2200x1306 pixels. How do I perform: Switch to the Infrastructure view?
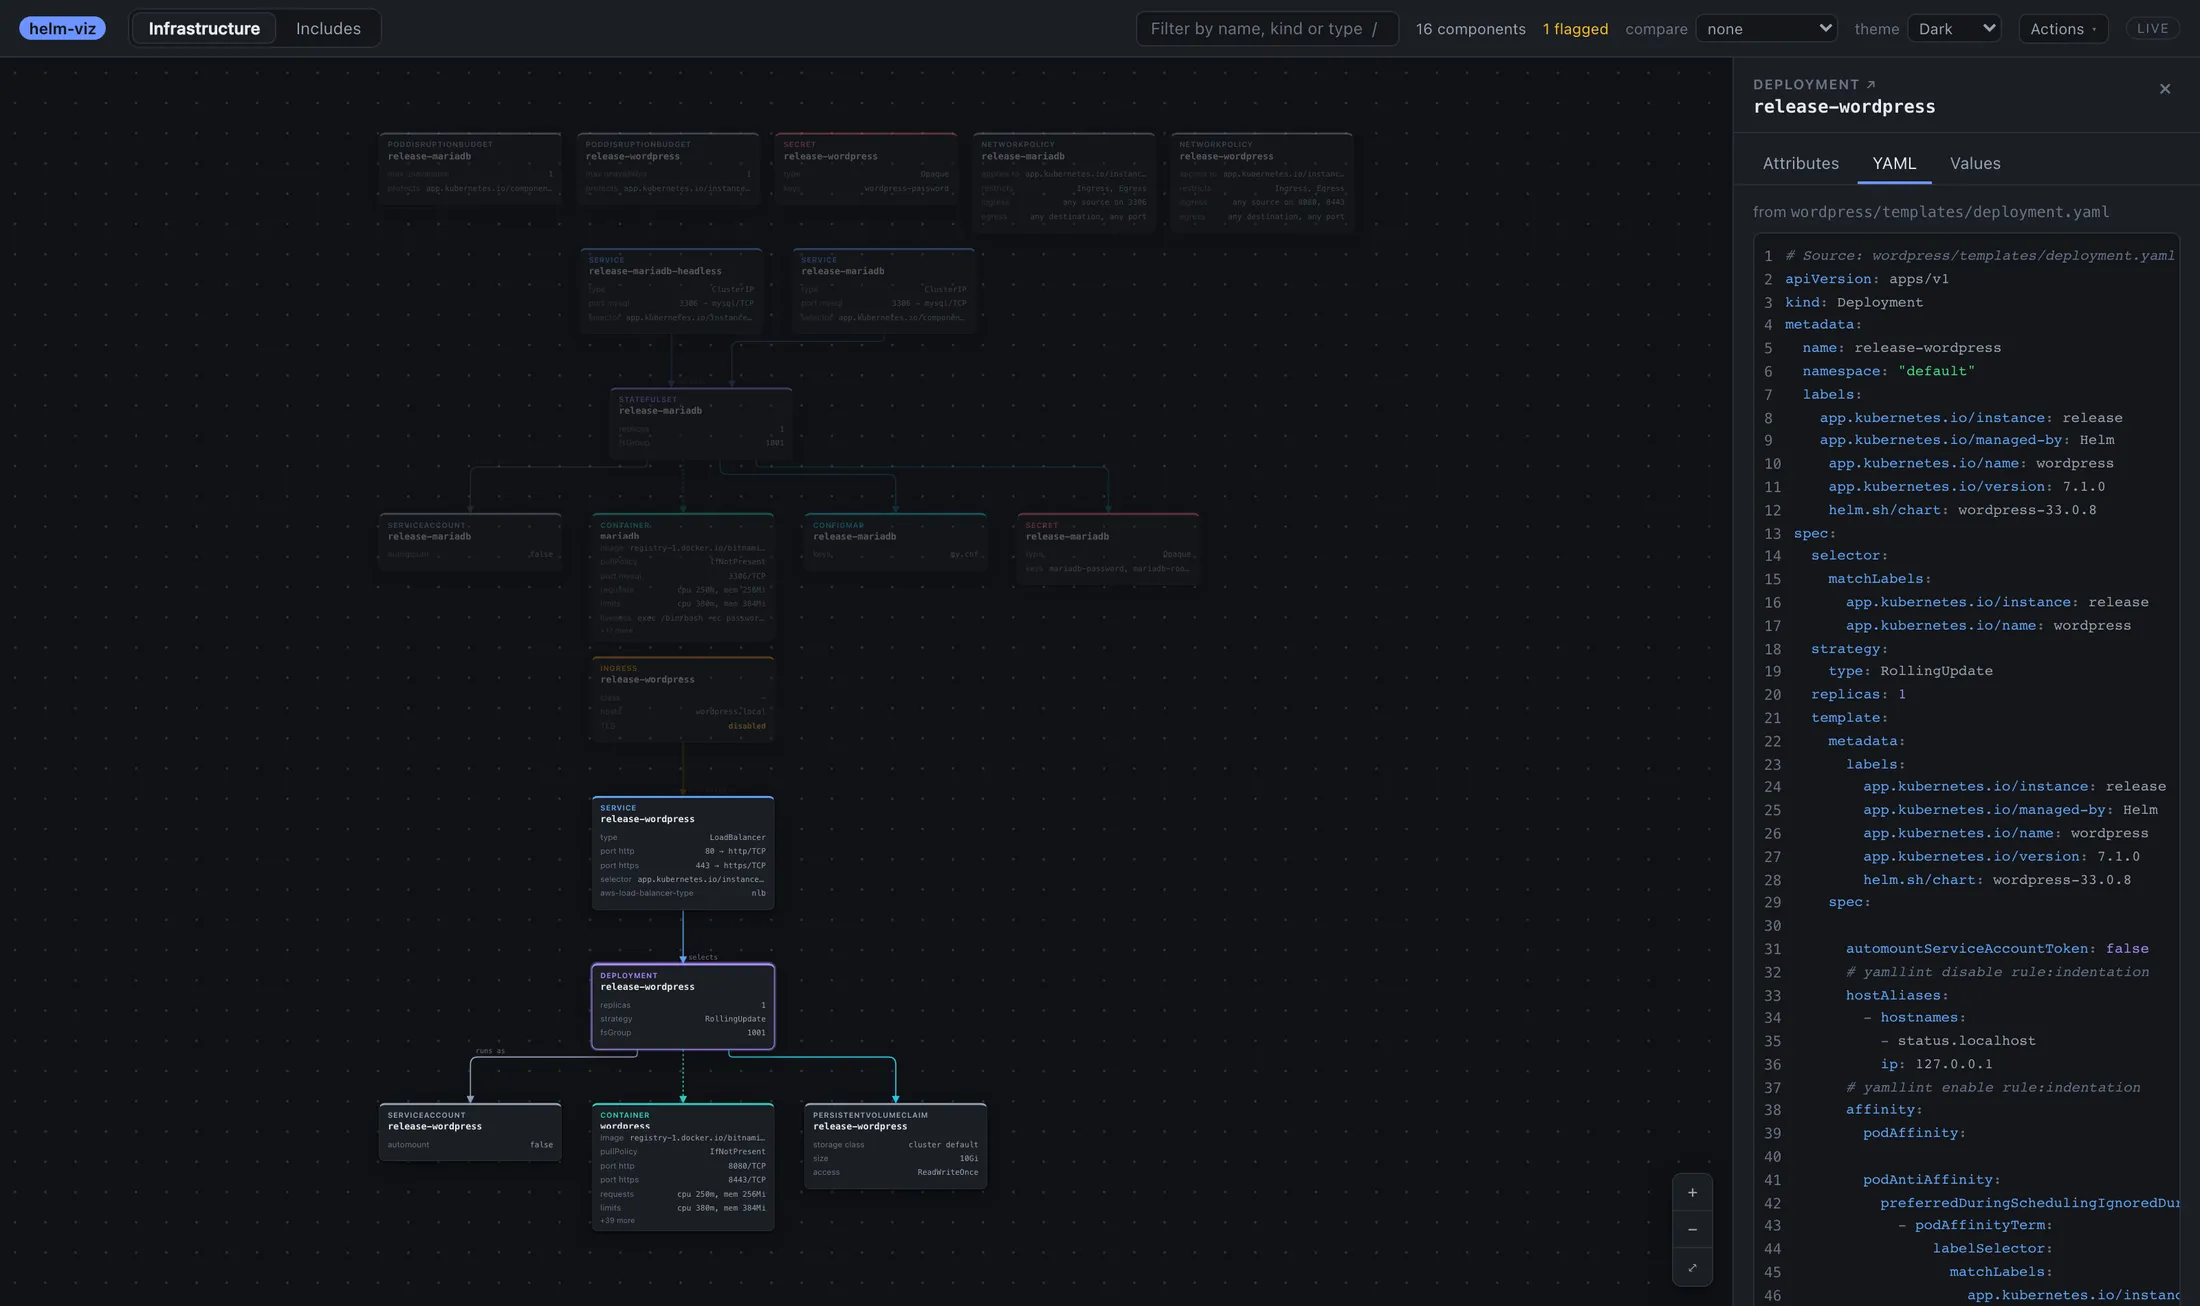[x=204, y=28]
